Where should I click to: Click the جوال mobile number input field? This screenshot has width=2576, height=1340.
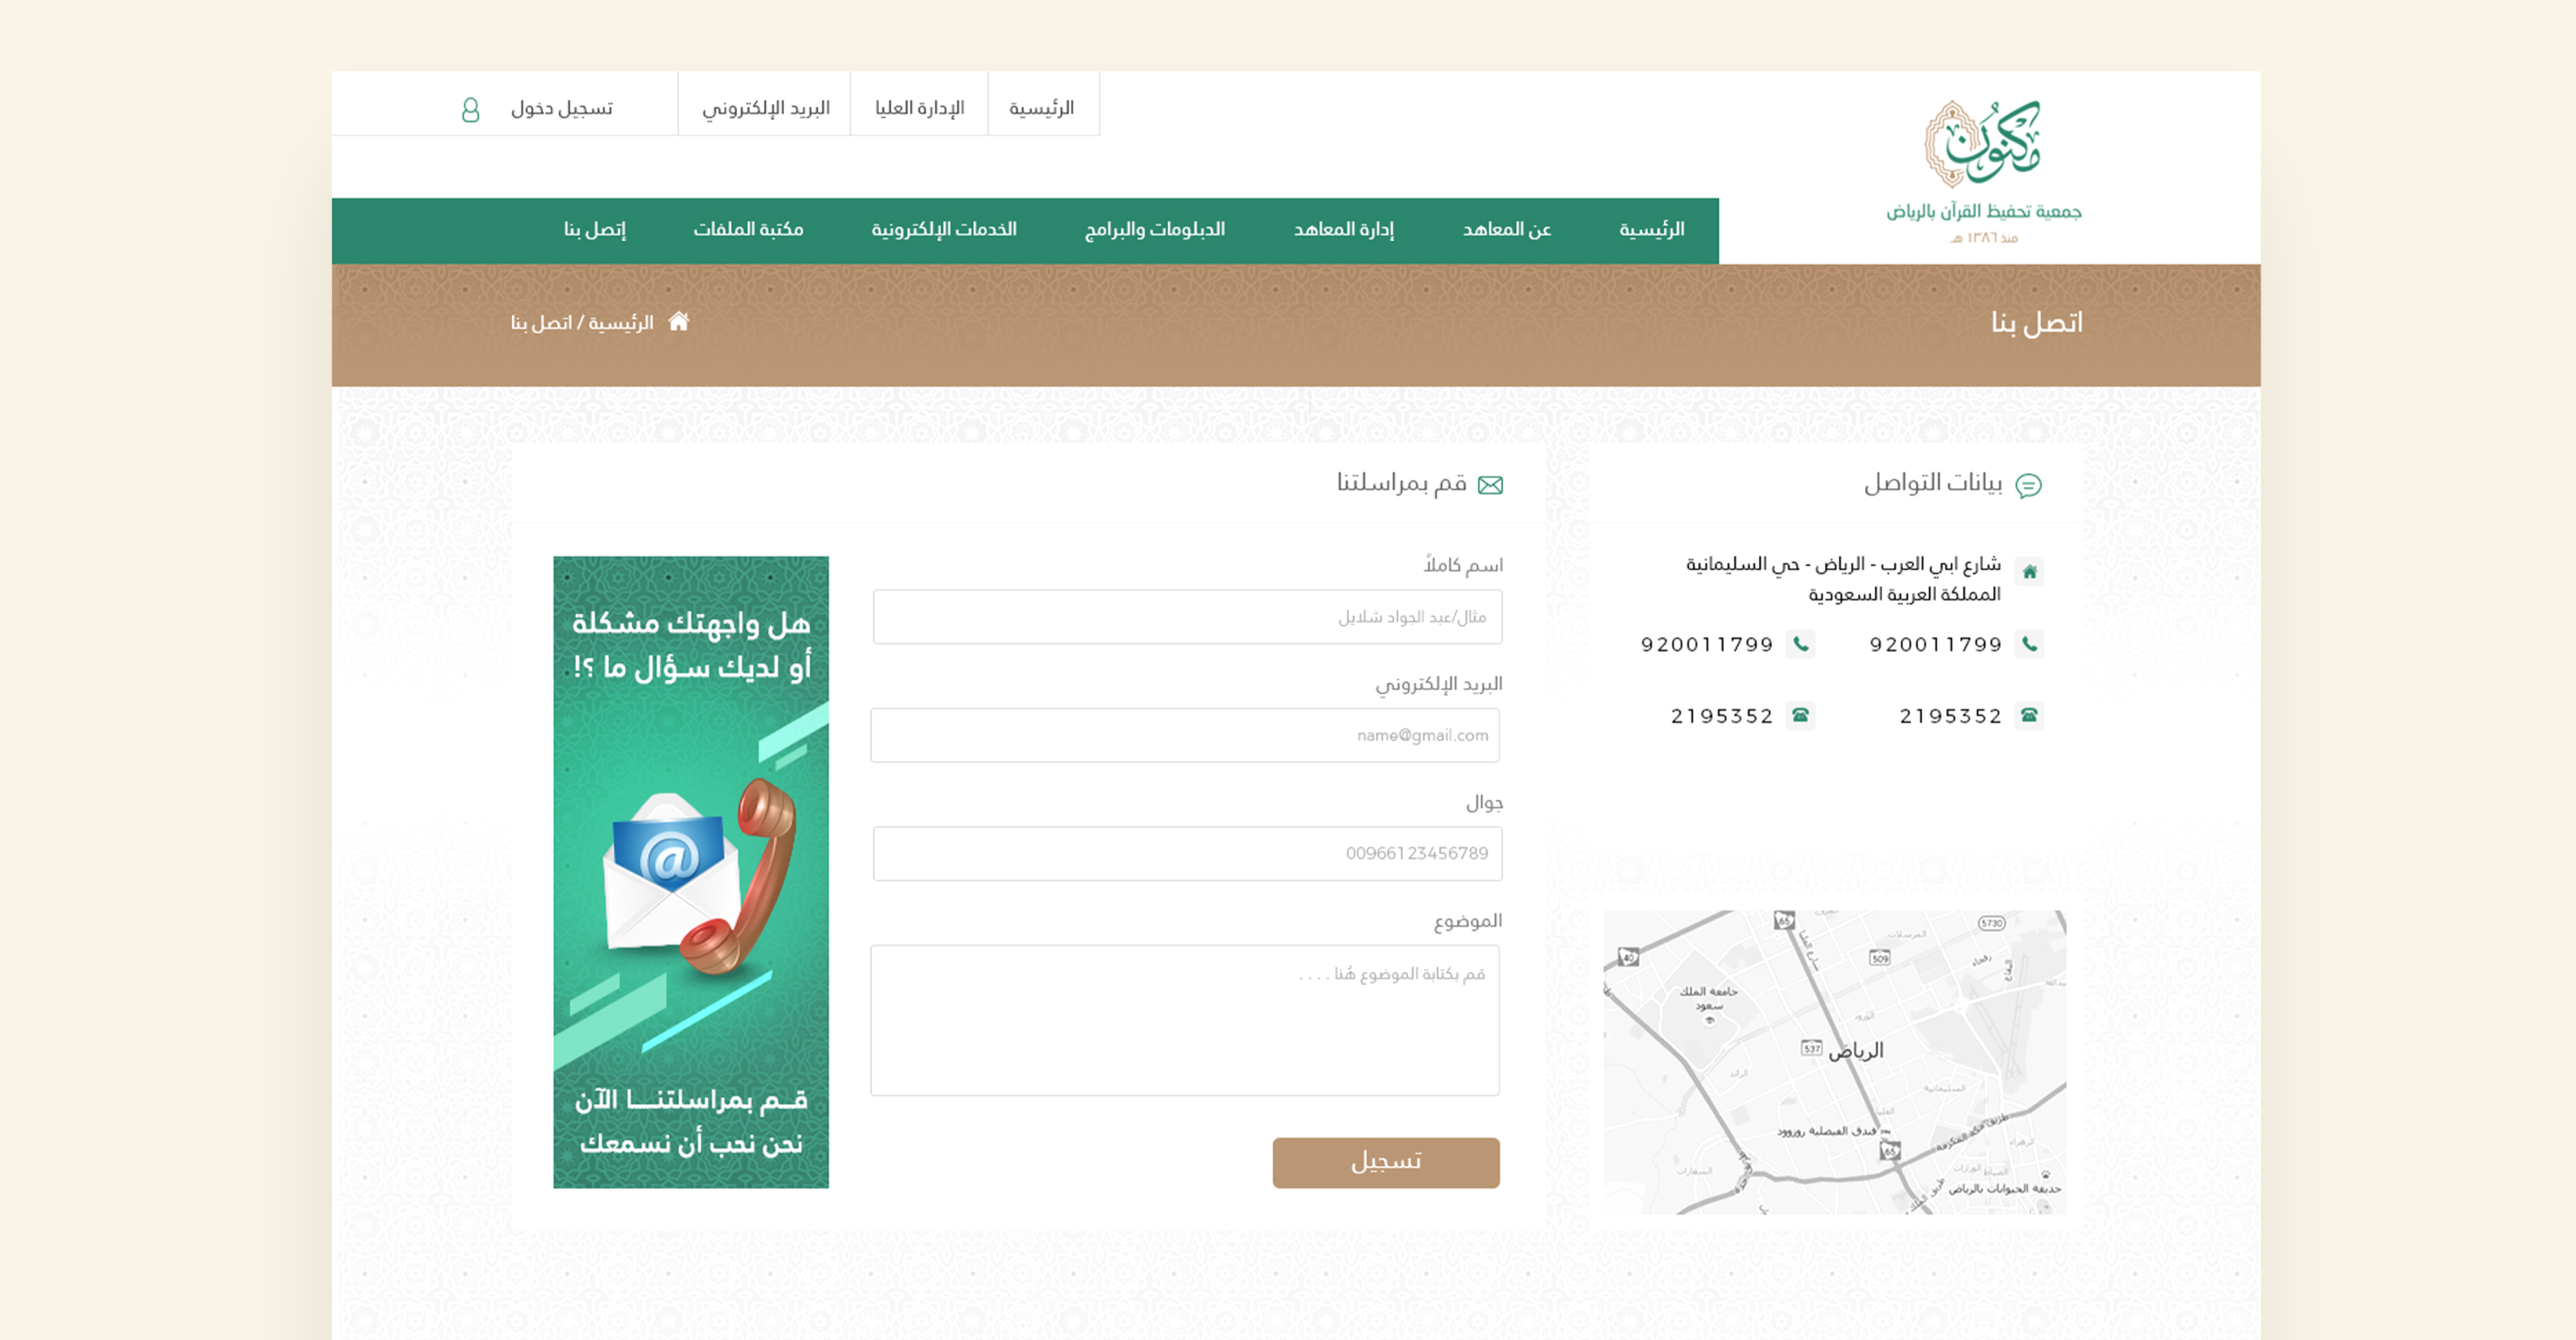pyautogui.click(x=1187, y=853)
